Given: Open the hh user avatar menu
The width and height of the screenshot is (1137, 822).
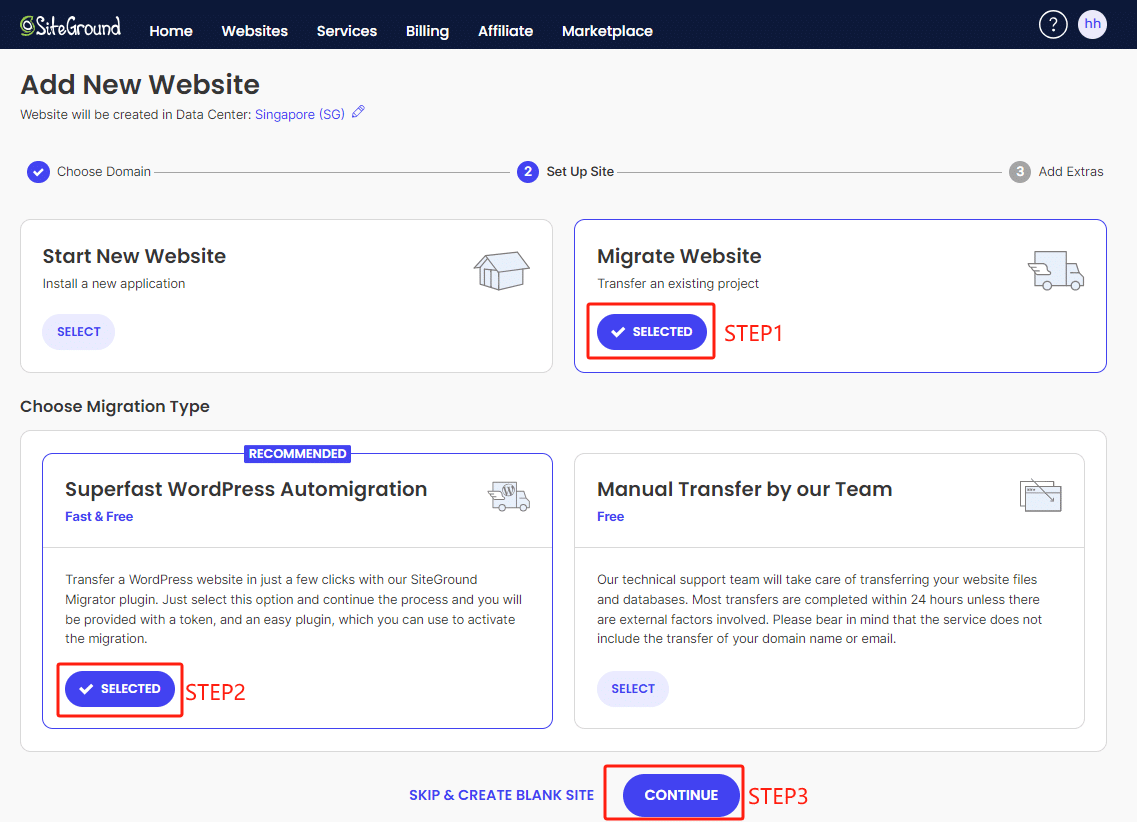Looking at the screenshot, I should pyautogui.click(x=1092, y=25).
